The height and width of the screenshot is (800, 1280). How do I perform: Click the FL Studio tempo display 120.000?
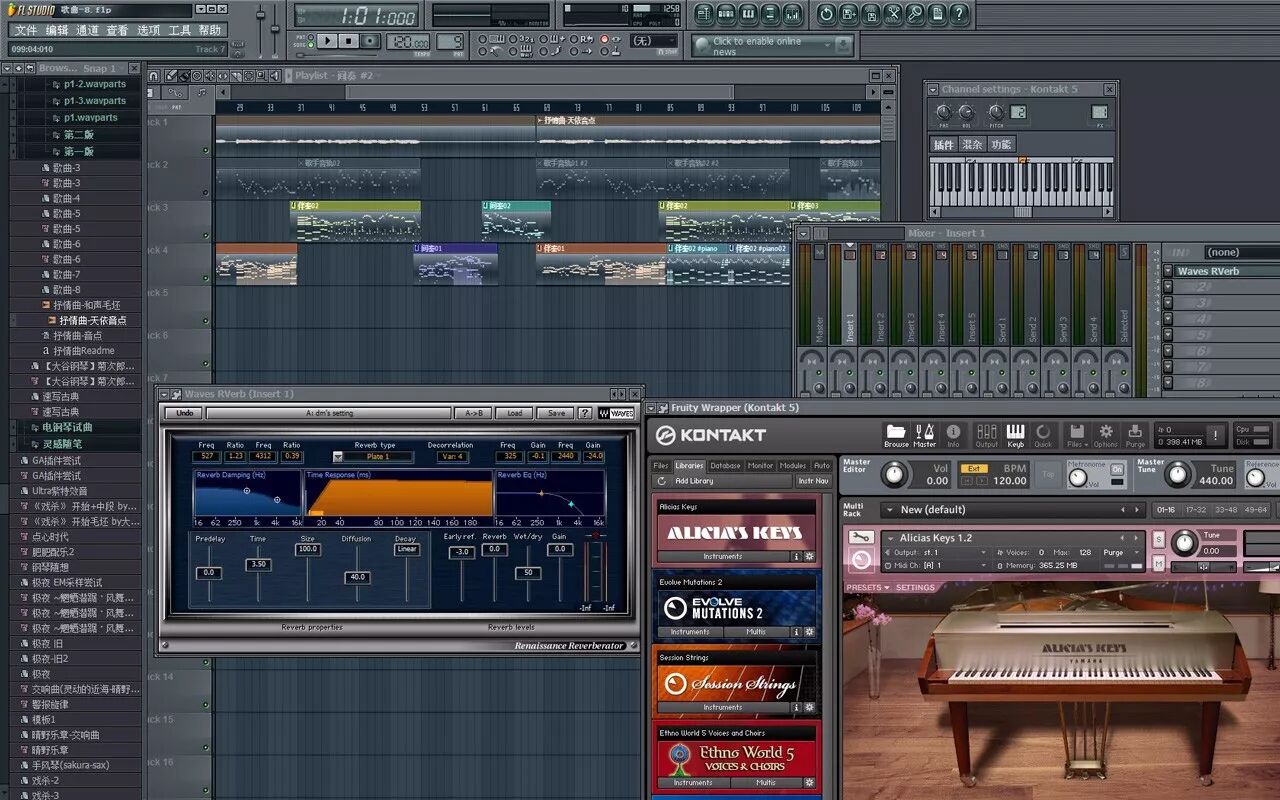pyautogui.click(x=406, y=41)
